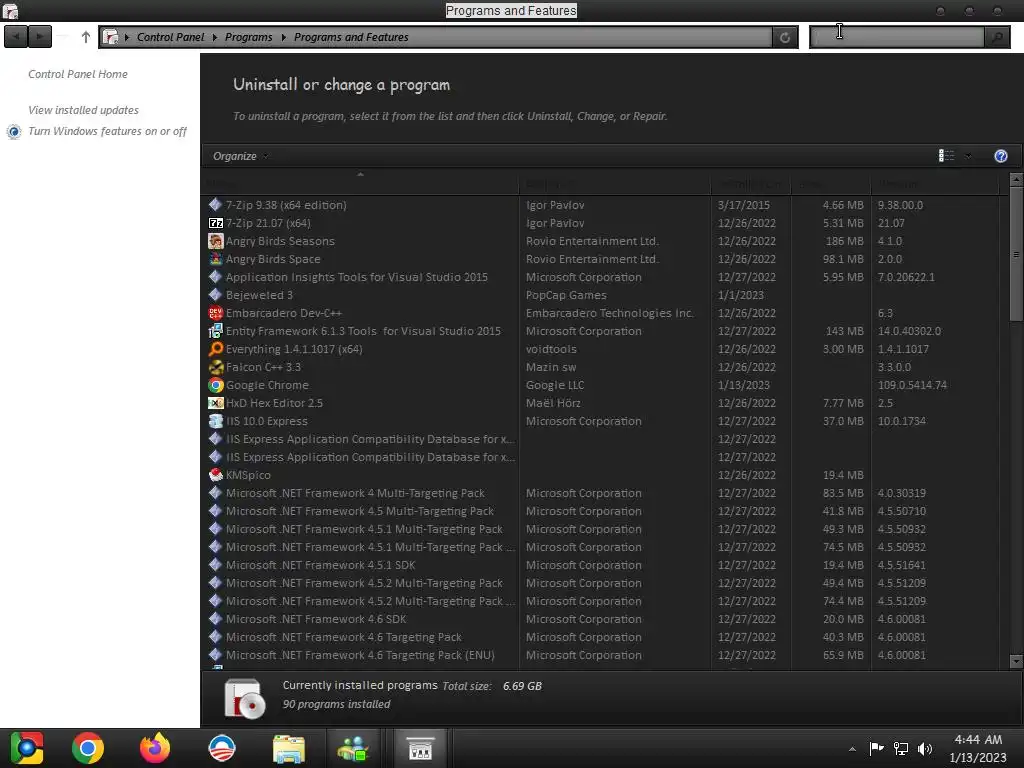
Task: Select the HxD Hex Editor 2.5 icon
Action: coord(216,403)
